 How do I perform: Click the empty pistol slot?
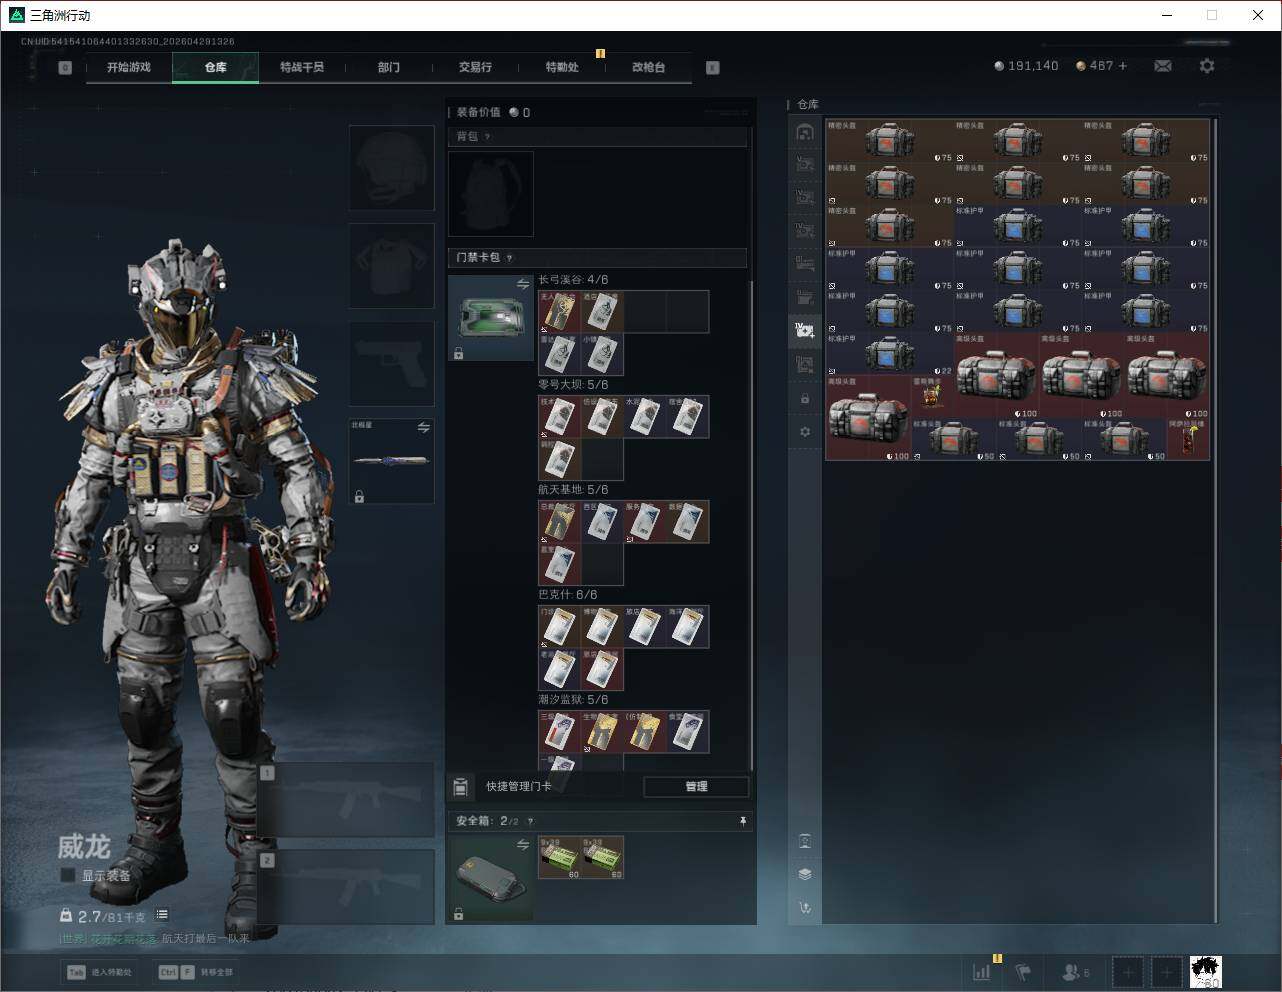(391, 364)
